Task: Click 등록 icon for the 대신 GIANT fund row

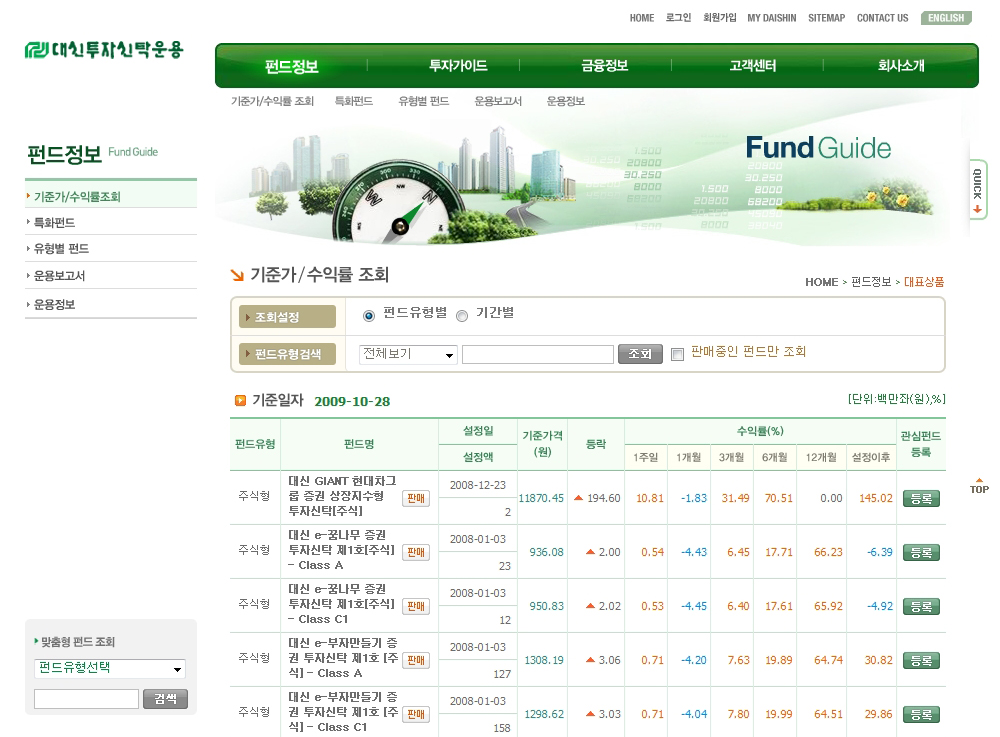Action: coord(921,498)
